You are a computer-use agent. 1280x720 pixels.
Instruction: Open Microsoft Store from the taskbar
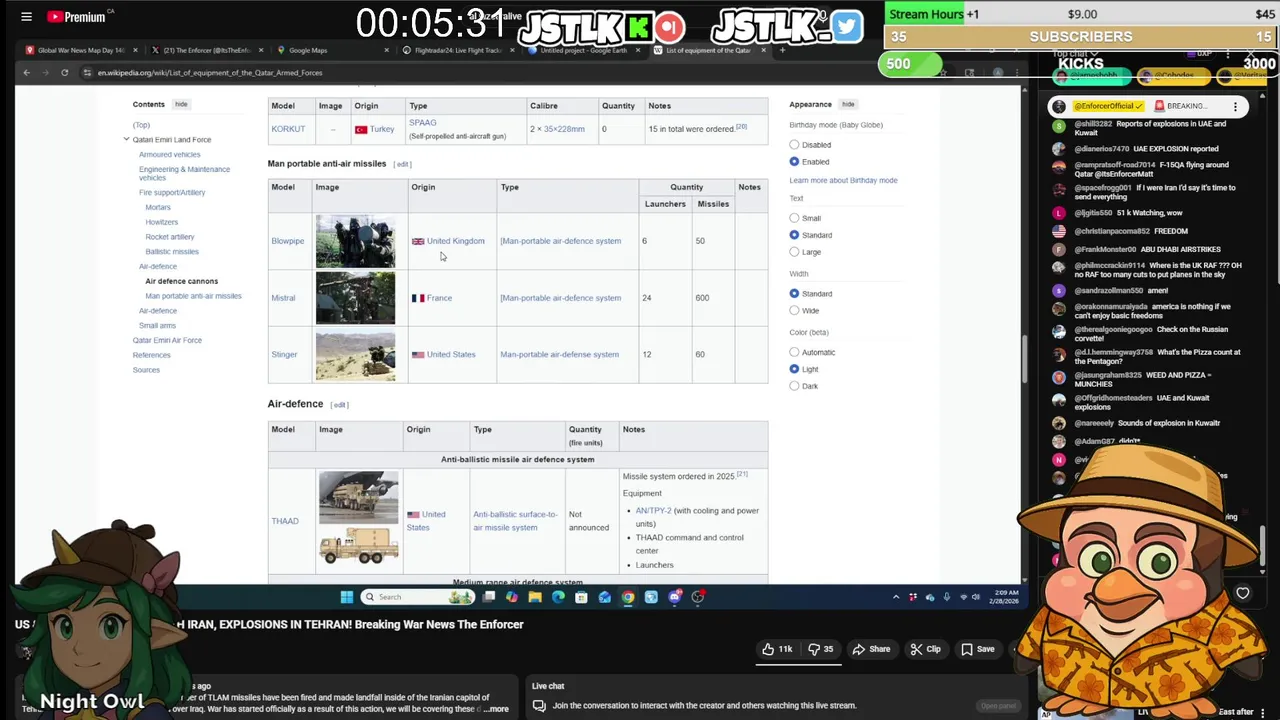(x=581, y=597)
